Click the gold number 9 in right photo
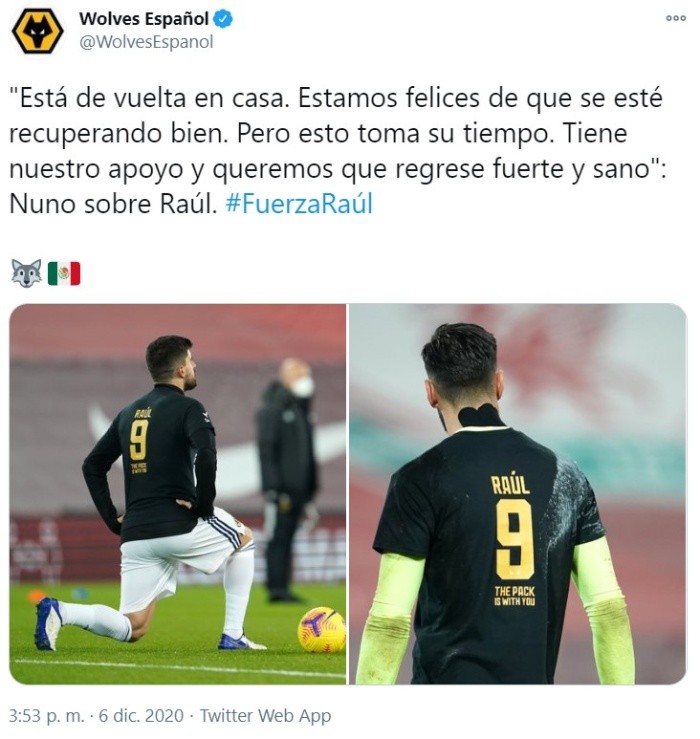The height and width of the screenshot is (739, 700). click(x=515, y=540)
